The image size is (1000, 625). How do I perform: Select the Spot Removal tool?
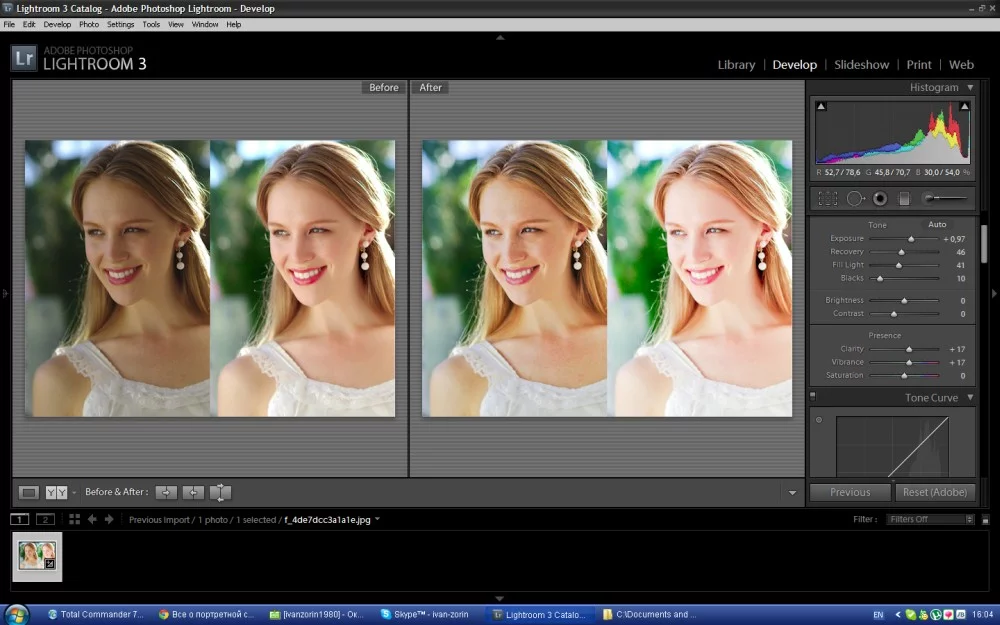point(855,199)
